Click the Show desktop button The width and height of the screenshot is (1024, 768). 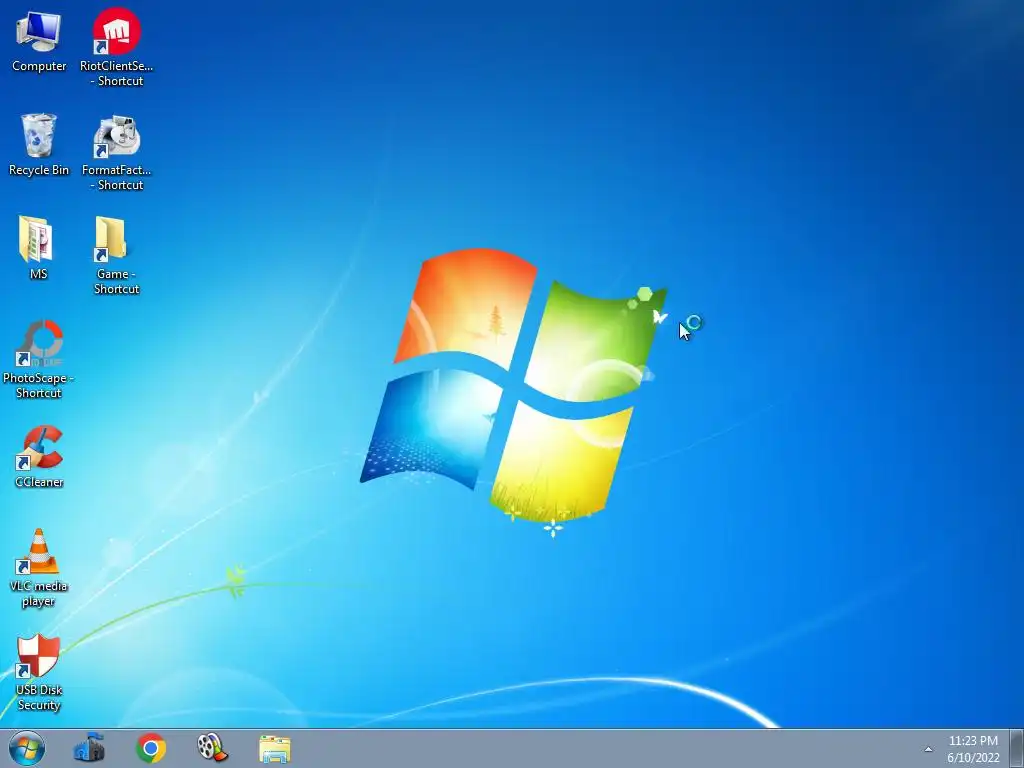(1017, 748)
